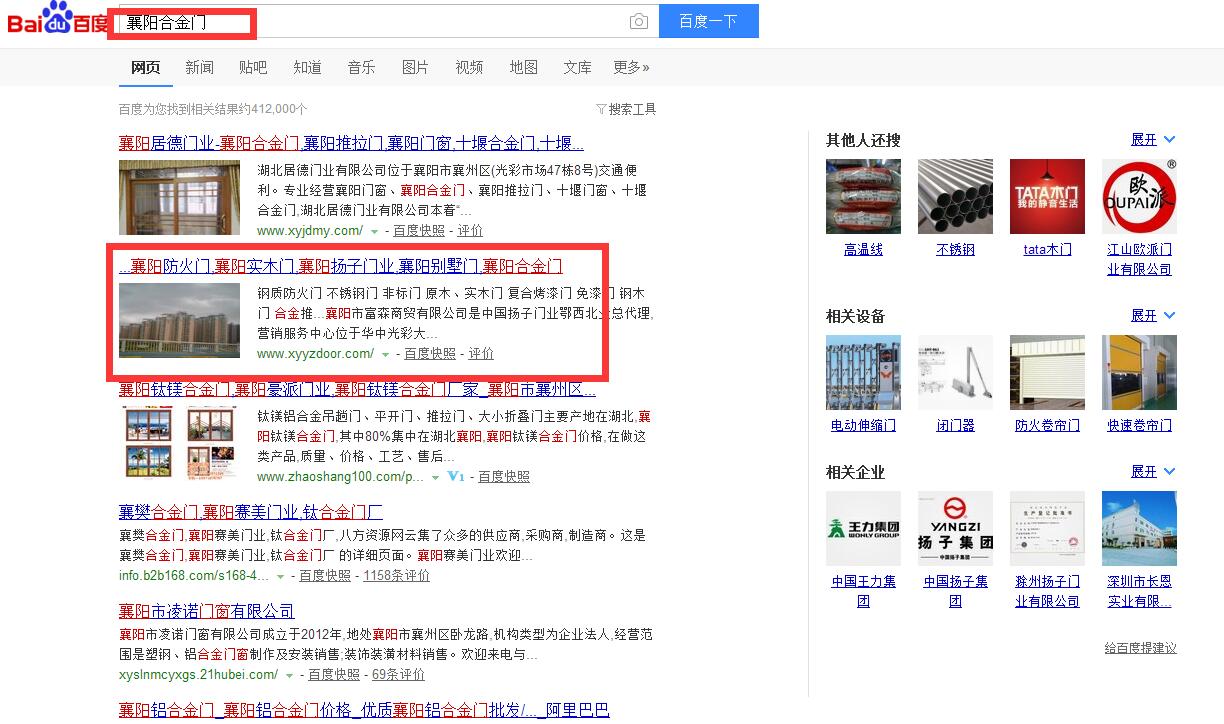
Task: Click the 高温线 product image
Action: tap(863, 196)
